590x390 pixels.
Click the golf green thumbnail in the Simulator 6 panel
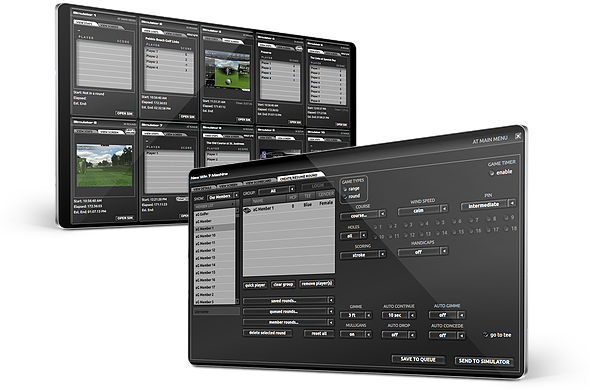pyautogui.click(x=104, y=166)
